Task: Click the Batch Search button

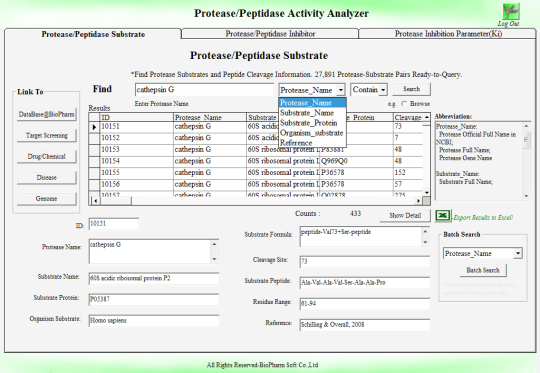Action: pos(483,270)
